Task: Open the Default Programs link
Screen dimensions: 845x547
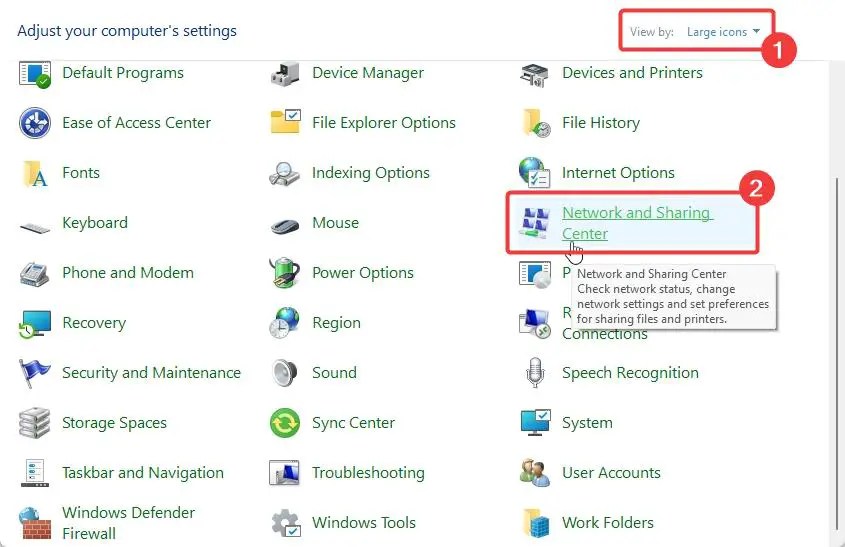Action: (x=123, y=73)
